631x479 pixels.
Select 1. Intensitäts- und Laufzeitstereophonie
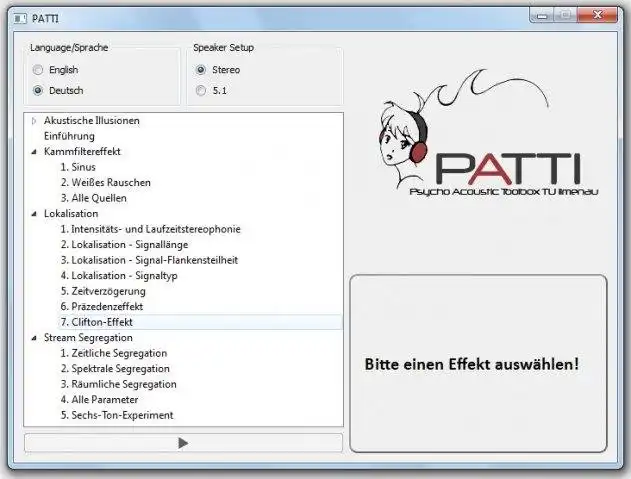click(151, 229)
